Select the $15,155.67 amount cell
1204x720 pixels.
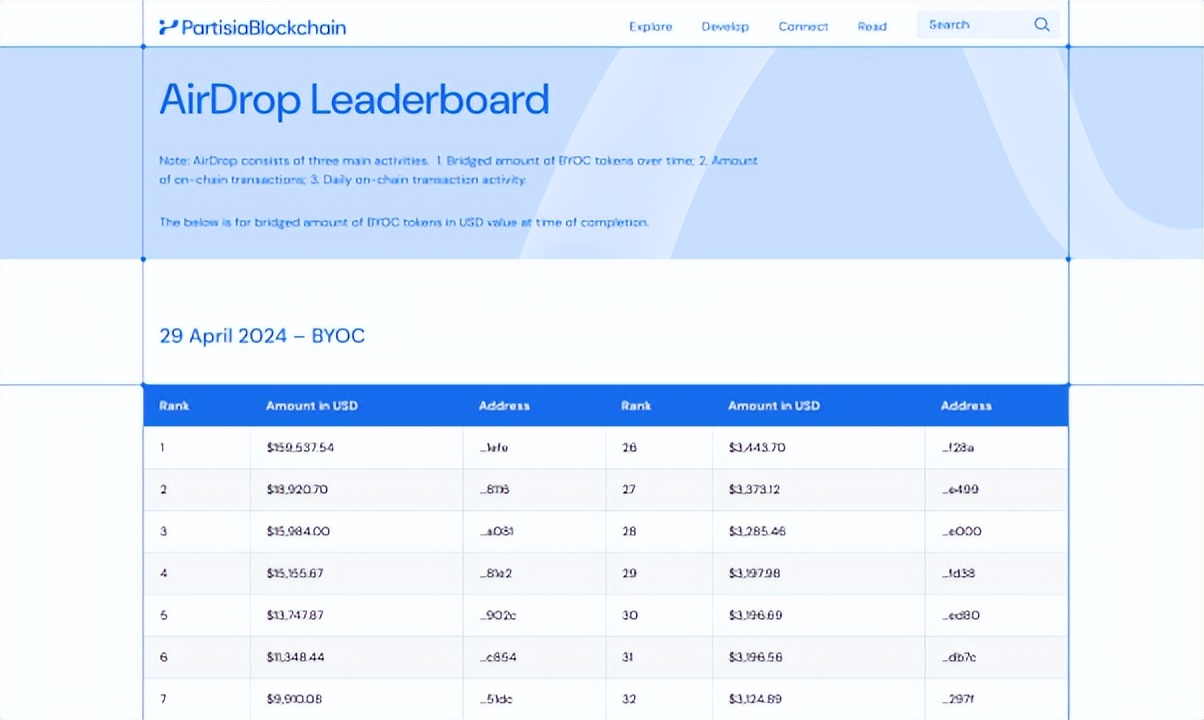click(357, 574)
